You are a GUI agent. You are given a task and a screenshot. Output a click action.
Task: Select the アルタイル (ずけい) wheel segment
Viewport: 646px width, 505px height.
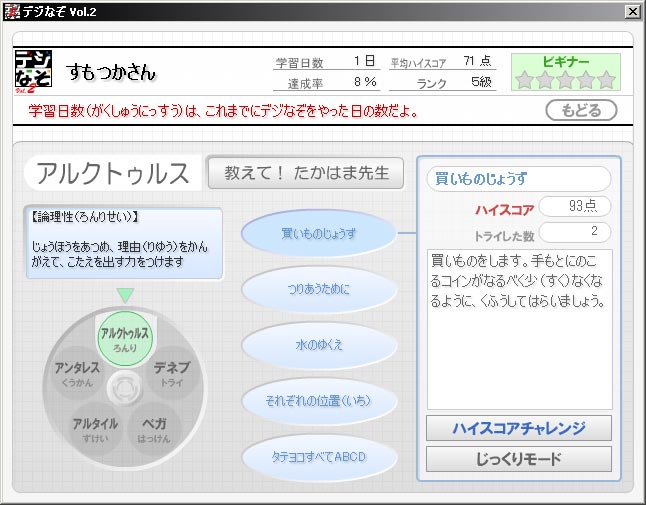pos(96,429)
